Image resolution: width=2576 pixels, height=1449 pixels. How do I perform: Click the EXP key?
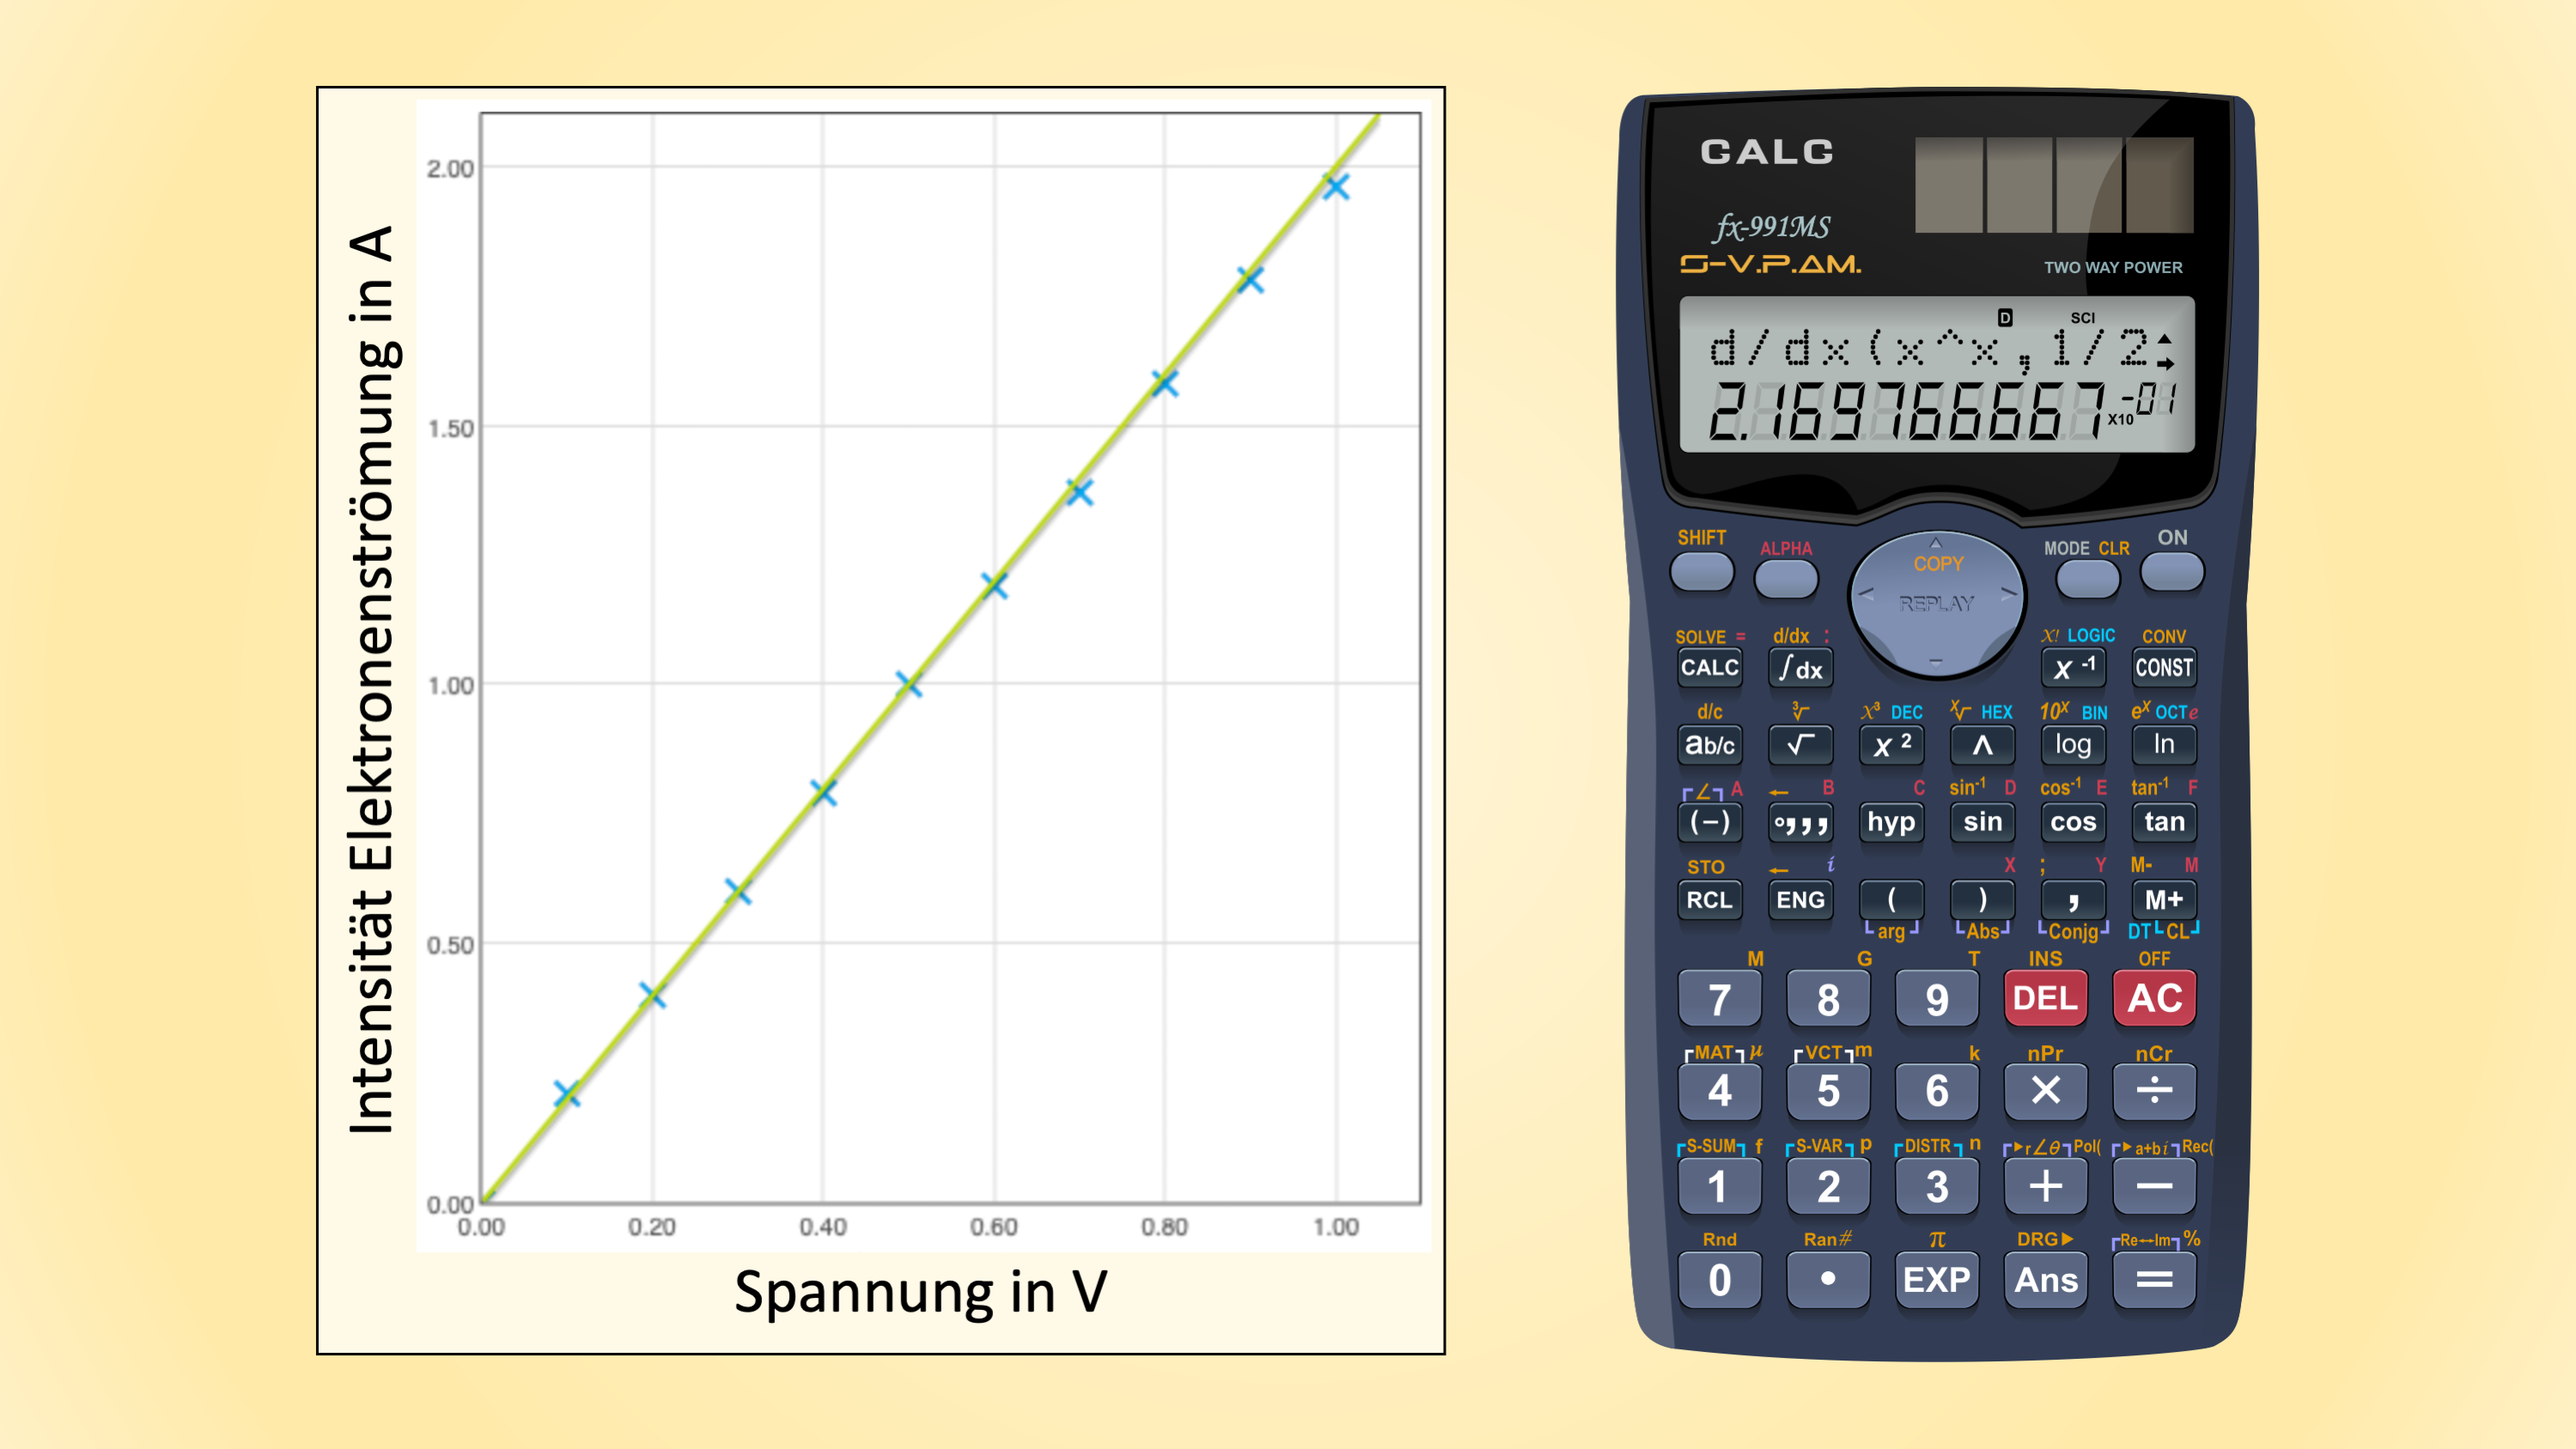(x=1937, y=1279)
